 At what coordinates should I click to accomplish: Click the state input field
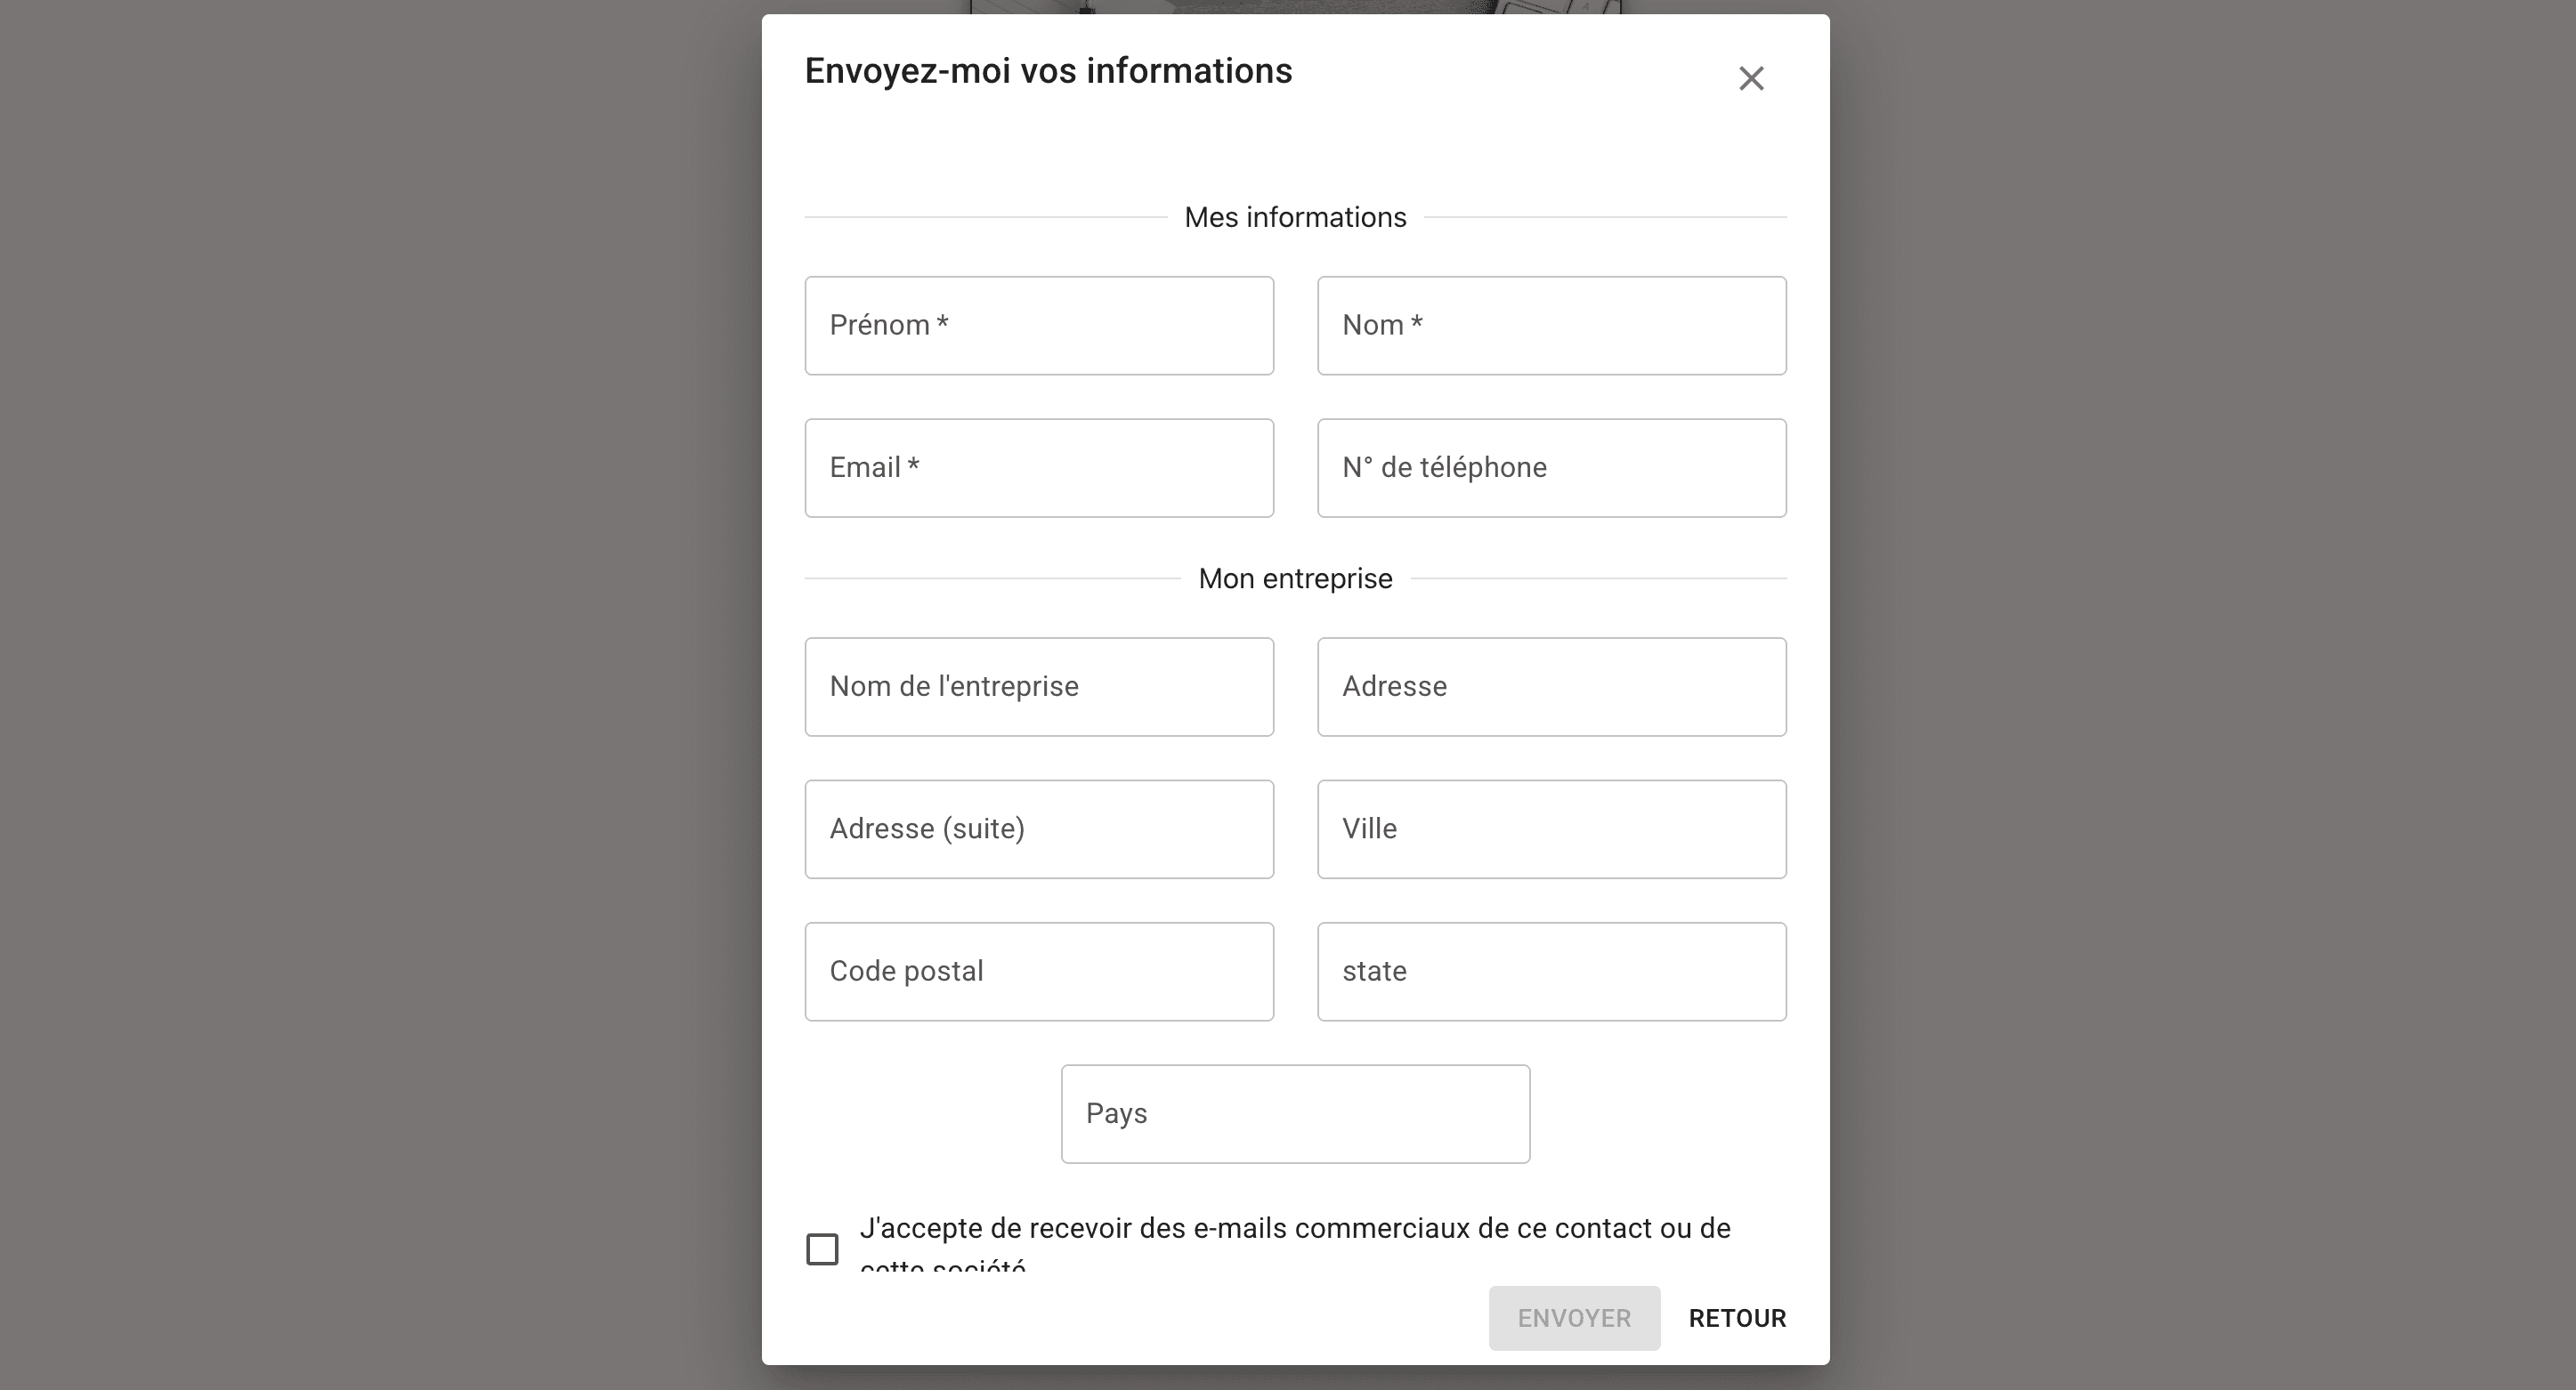point(1551,971)
